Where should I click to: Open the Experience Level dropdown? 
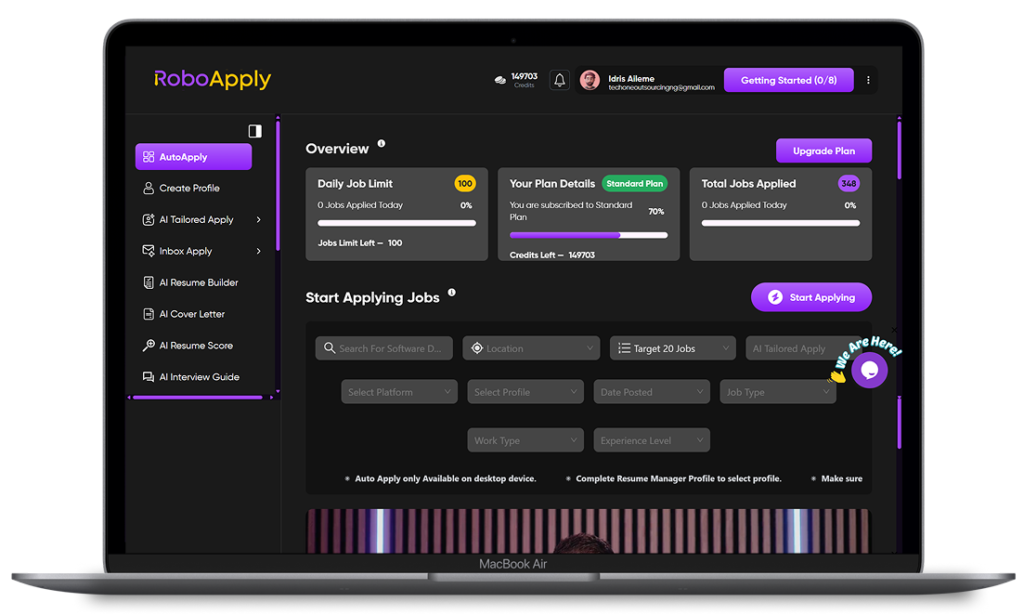pyautogui.click(x=652, y=440)
